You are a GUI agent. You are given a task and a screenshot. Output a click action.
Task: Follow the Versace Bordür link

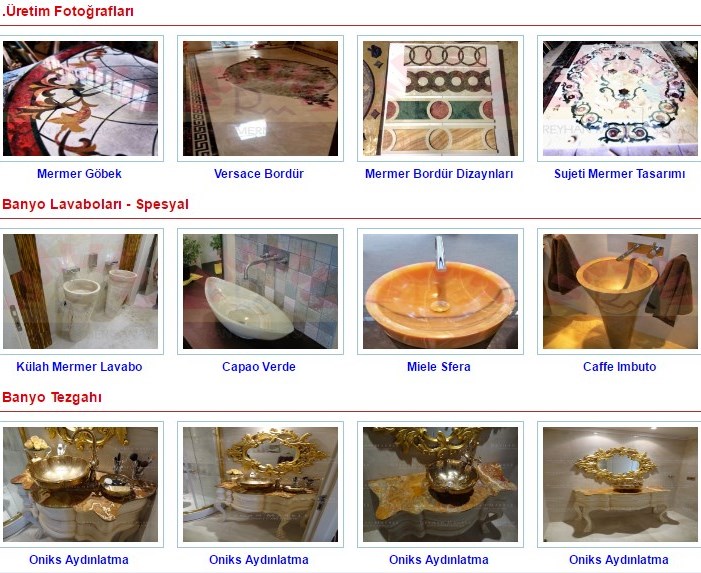(x=259, y=173)
